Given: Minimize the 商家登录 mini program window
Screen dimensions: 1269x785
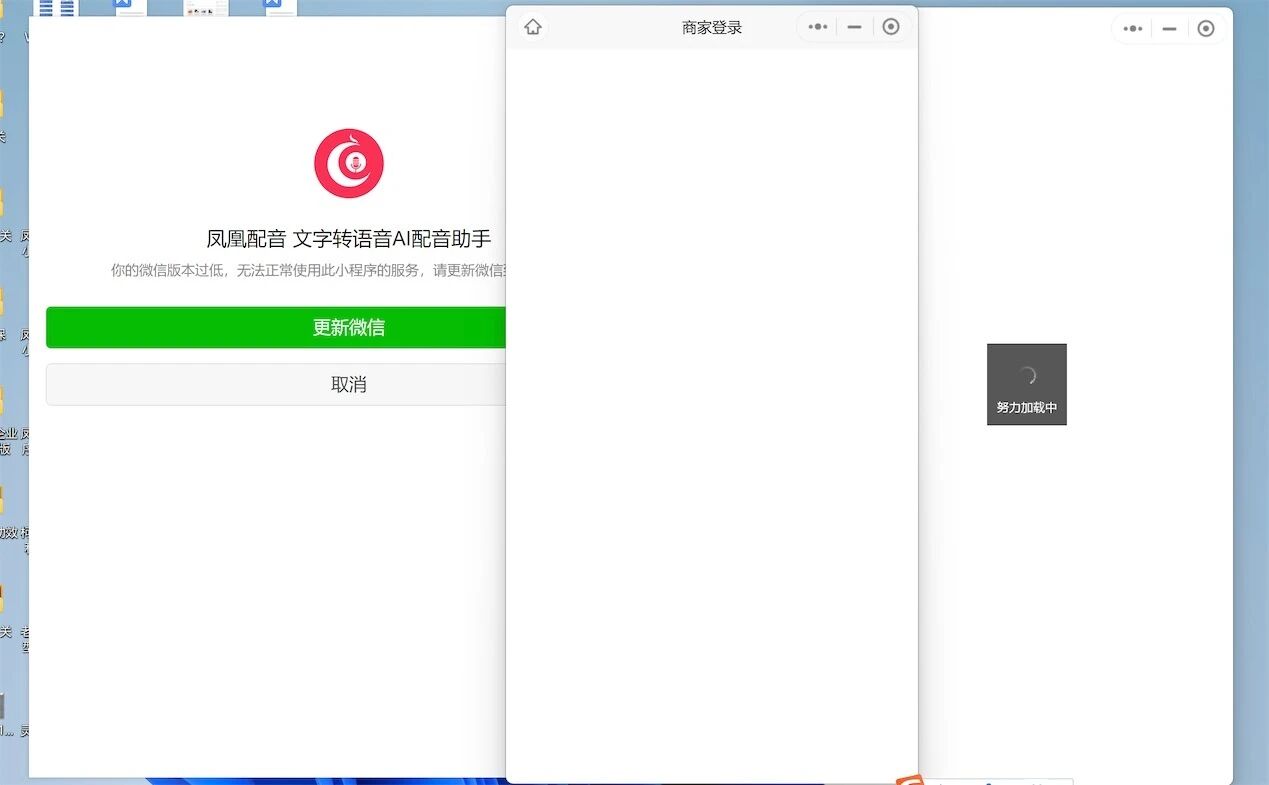Looking at the screenshot, I should click(x=854, y=27).
